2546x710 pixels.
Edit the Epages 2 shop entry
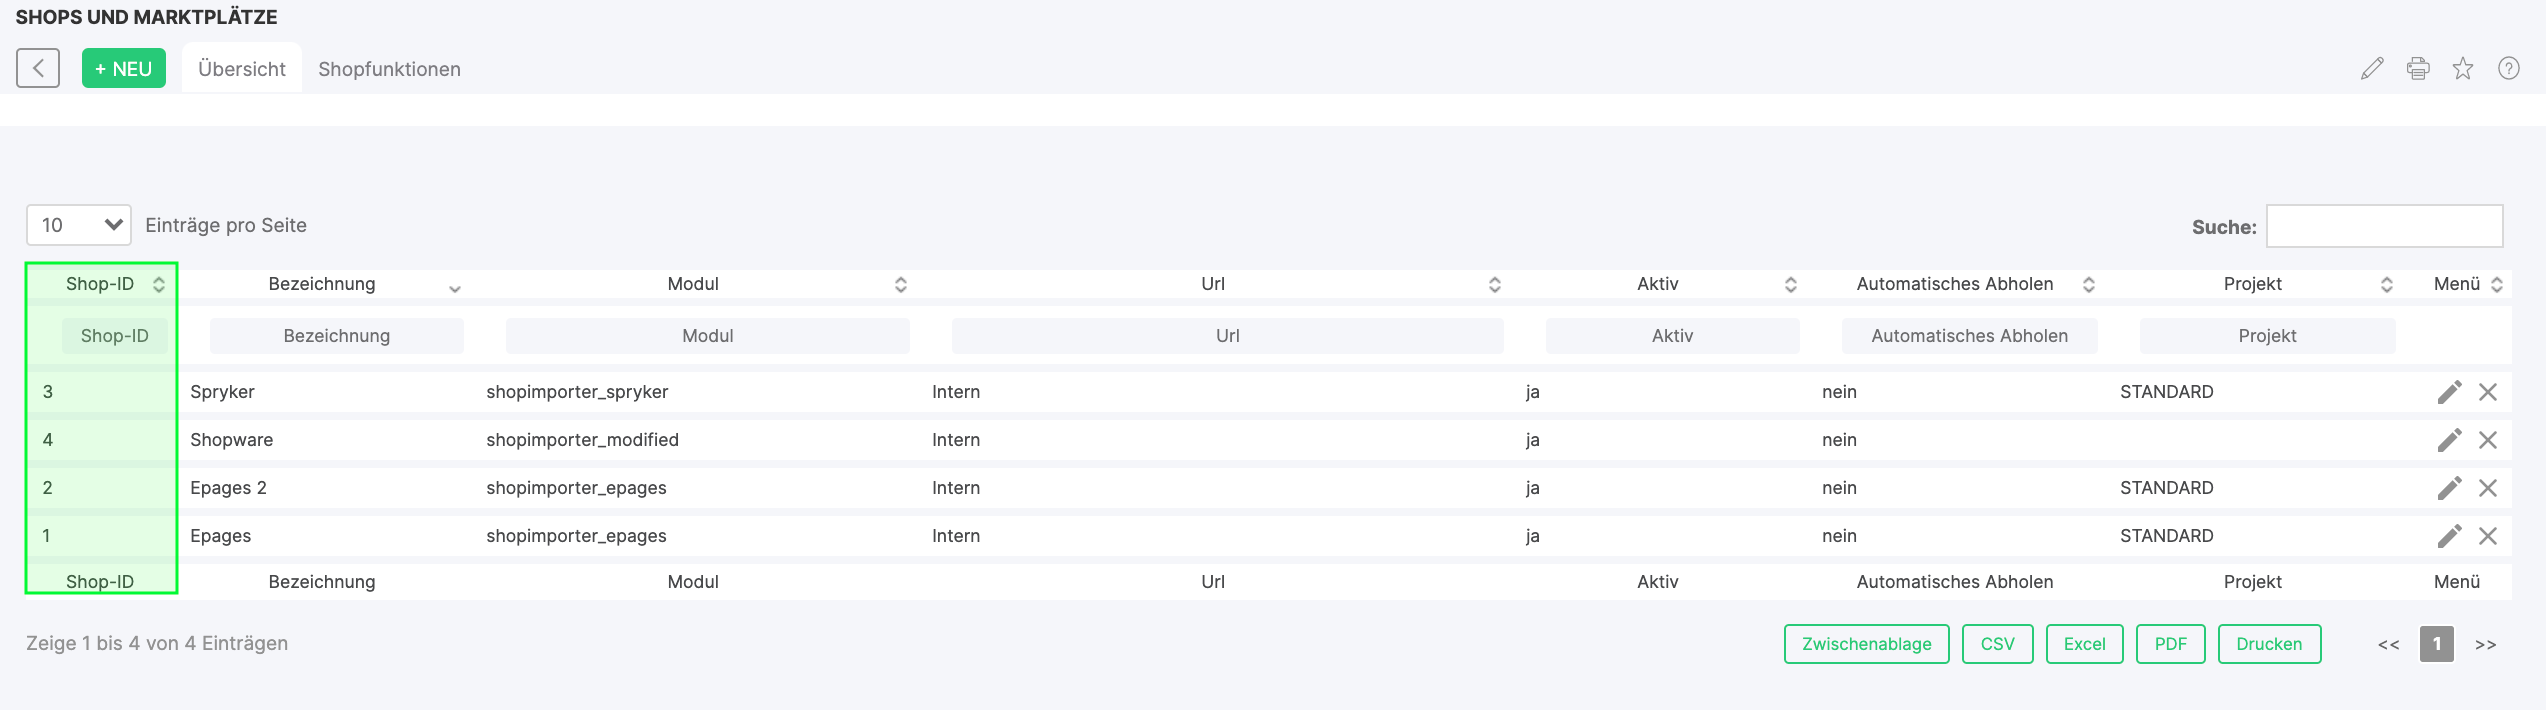(x=2449, y=488)
